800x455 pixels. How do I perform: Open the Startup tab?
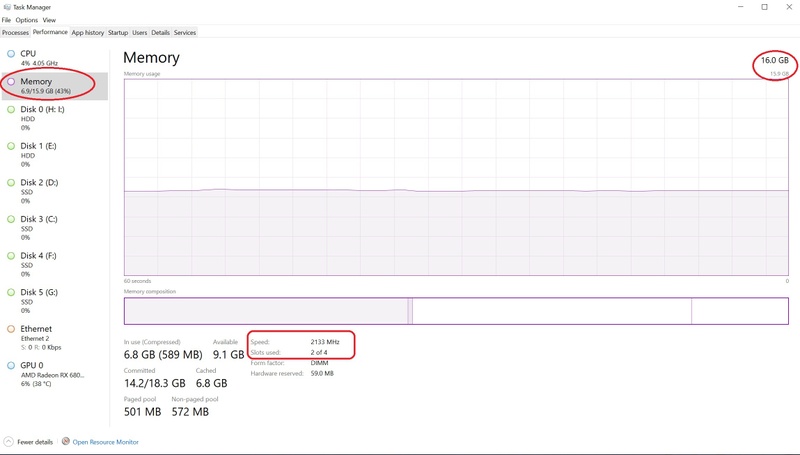118,33
